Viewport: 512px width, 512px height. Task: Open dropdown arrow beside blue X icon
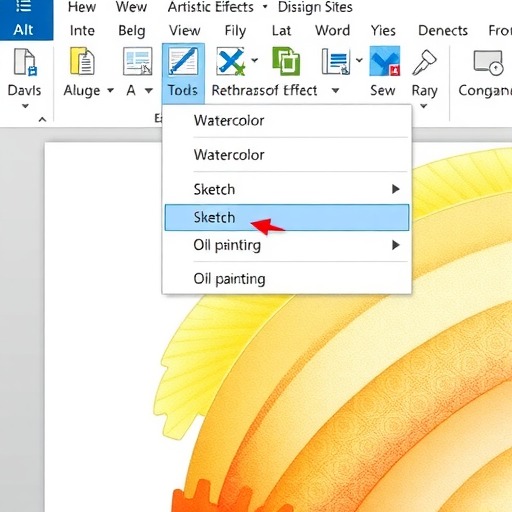point(255,60)
